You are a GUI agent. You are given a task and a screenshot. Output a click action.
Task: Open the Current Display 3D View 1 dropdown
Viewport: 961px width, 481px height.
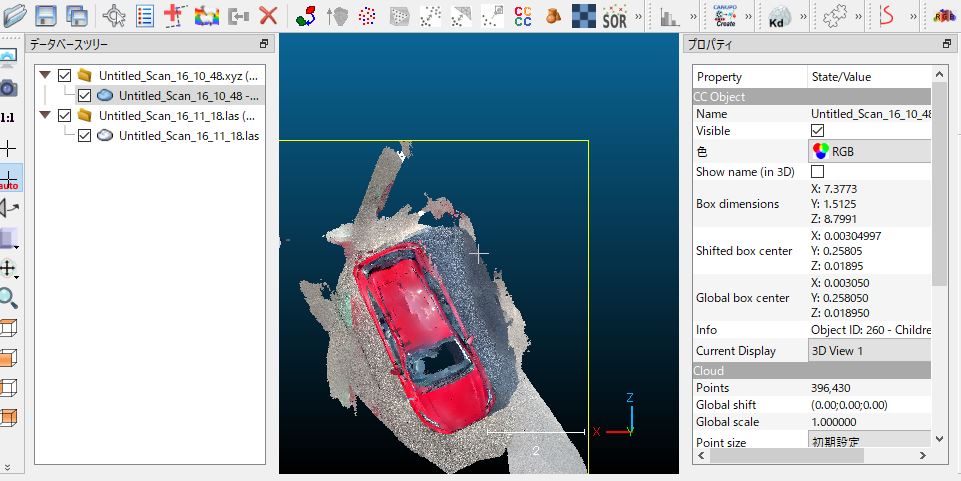click(869, 351)
